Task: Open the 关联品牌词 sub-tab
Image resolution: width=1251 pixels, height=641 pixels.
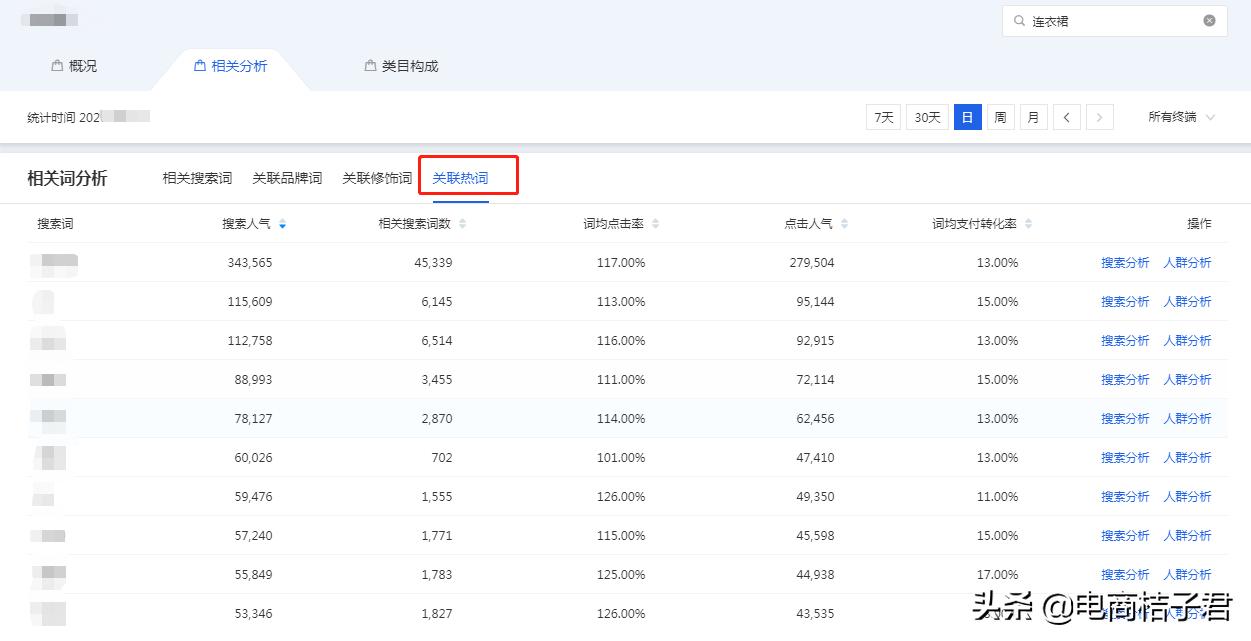Action: click(x=287, y=177)
